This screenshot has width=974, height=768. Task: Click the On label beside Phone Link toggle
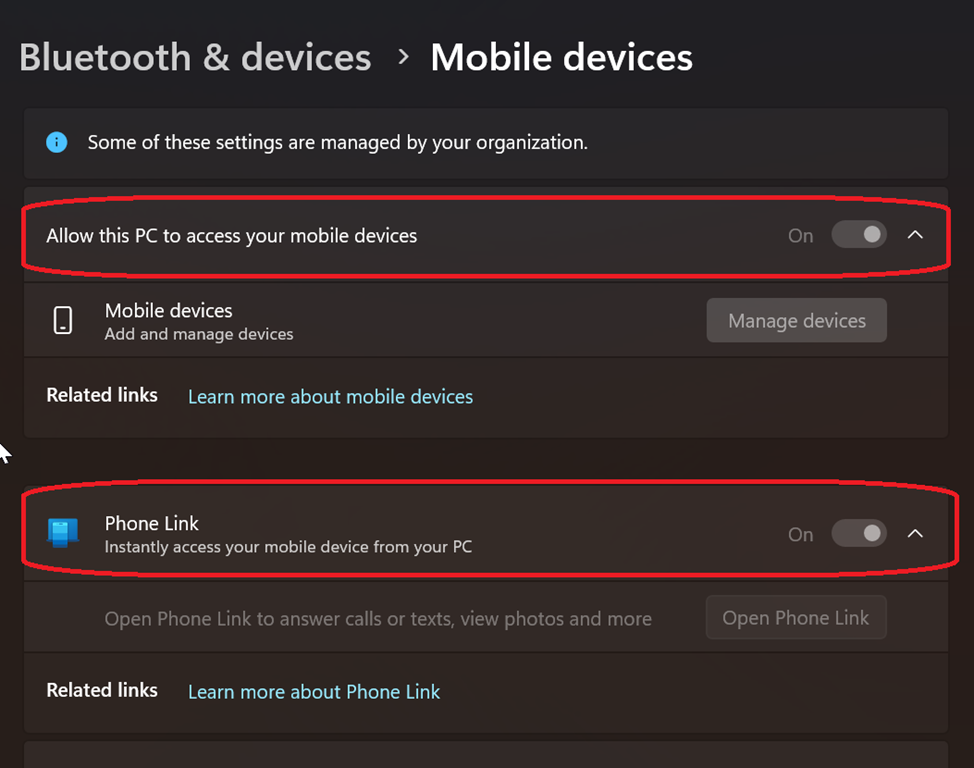[801, 534]
